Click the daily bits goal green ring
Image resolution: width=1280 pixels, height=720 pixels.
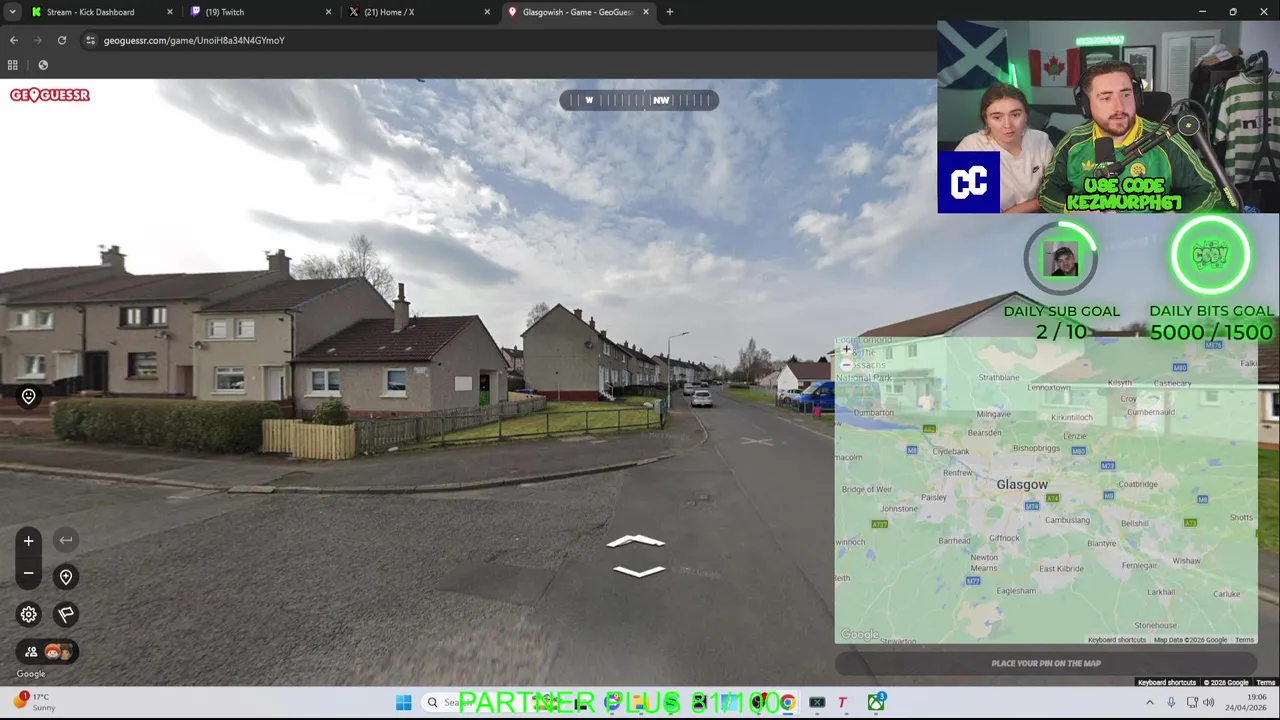[x=1210, y=256]
